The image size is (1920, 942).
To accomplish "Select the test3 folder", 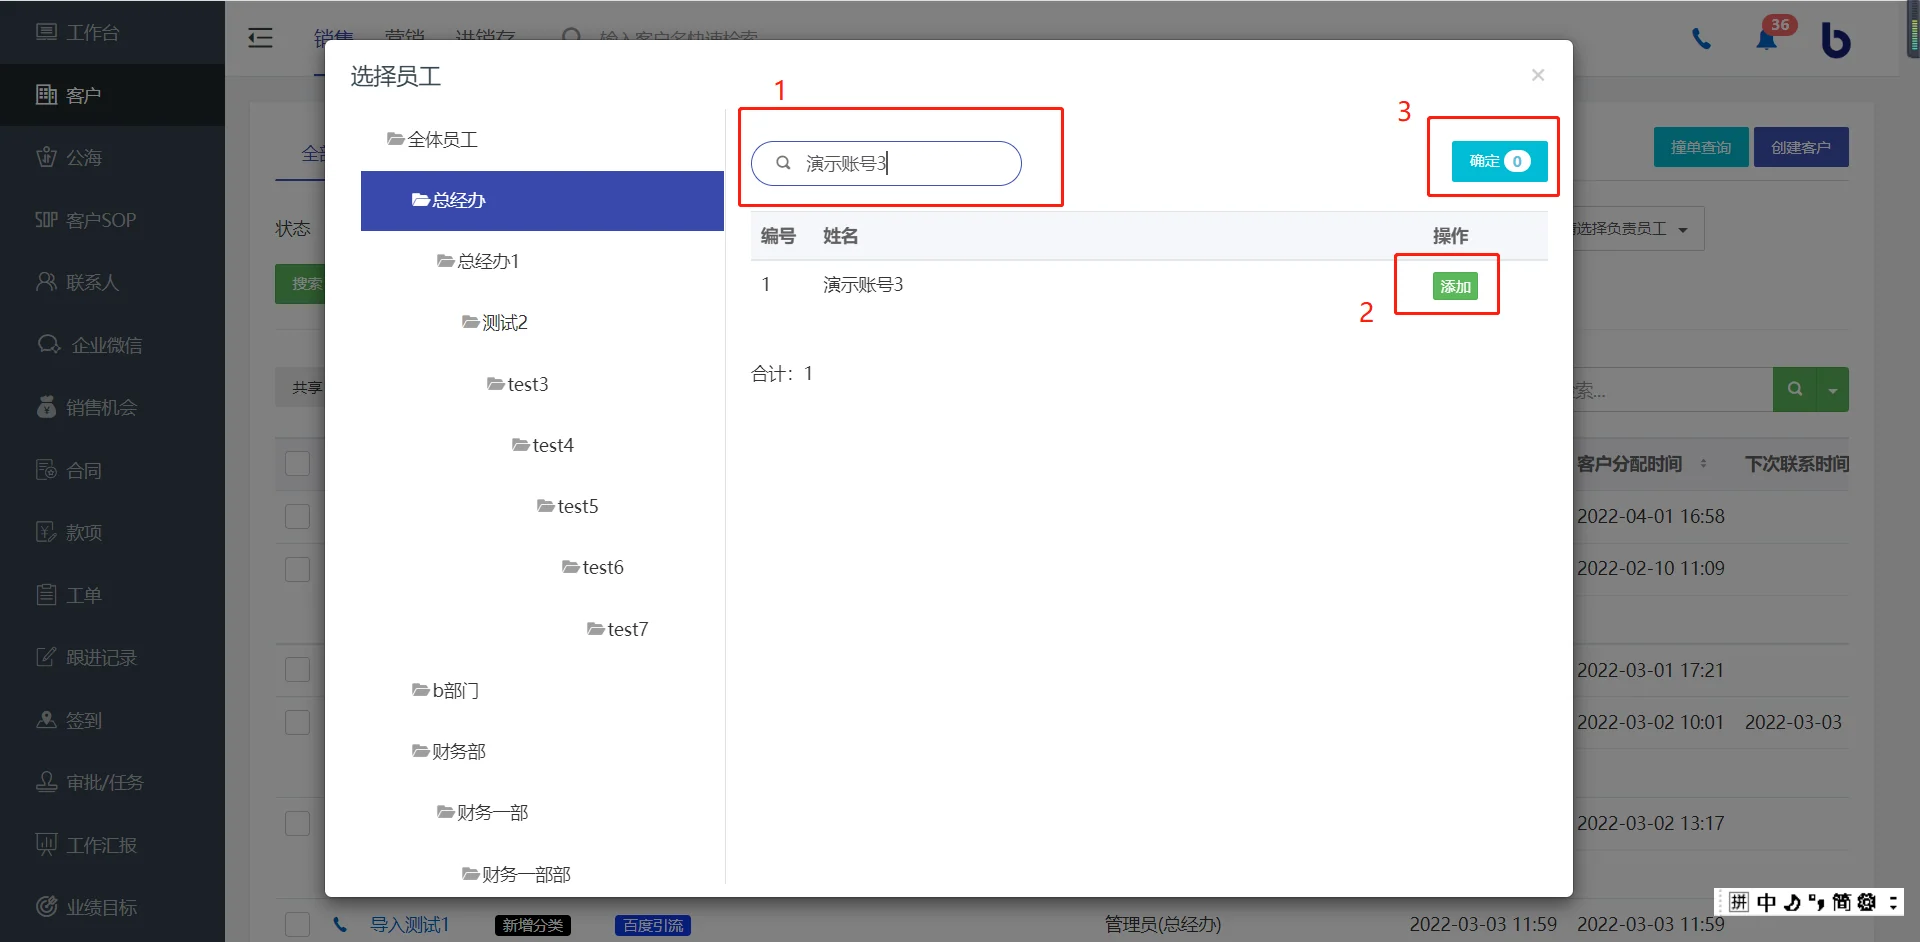I will click(x=518, y=384).
